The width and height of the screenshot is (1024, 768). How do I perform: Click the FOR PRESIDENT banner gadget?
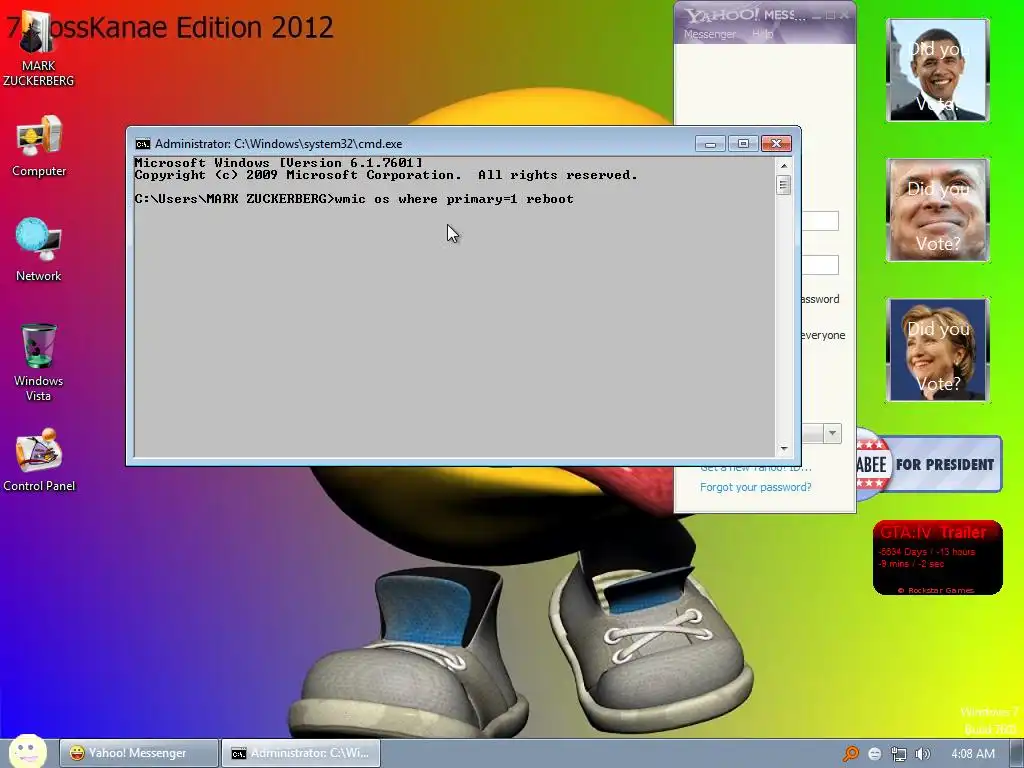tap(929, 464)
